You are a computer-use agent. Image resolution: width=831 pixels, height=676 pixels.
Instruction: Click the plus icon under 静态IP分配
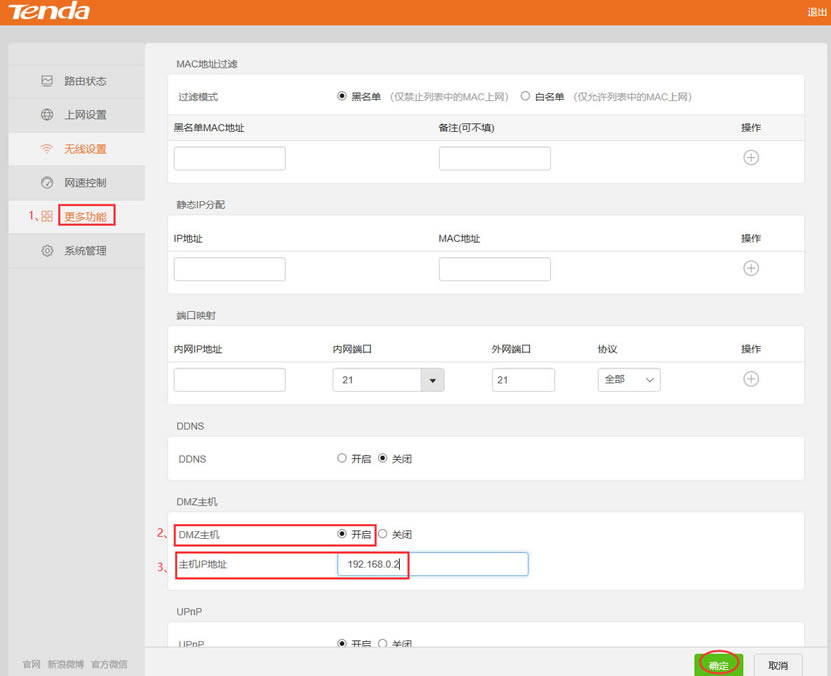click(x=751, y=268)
